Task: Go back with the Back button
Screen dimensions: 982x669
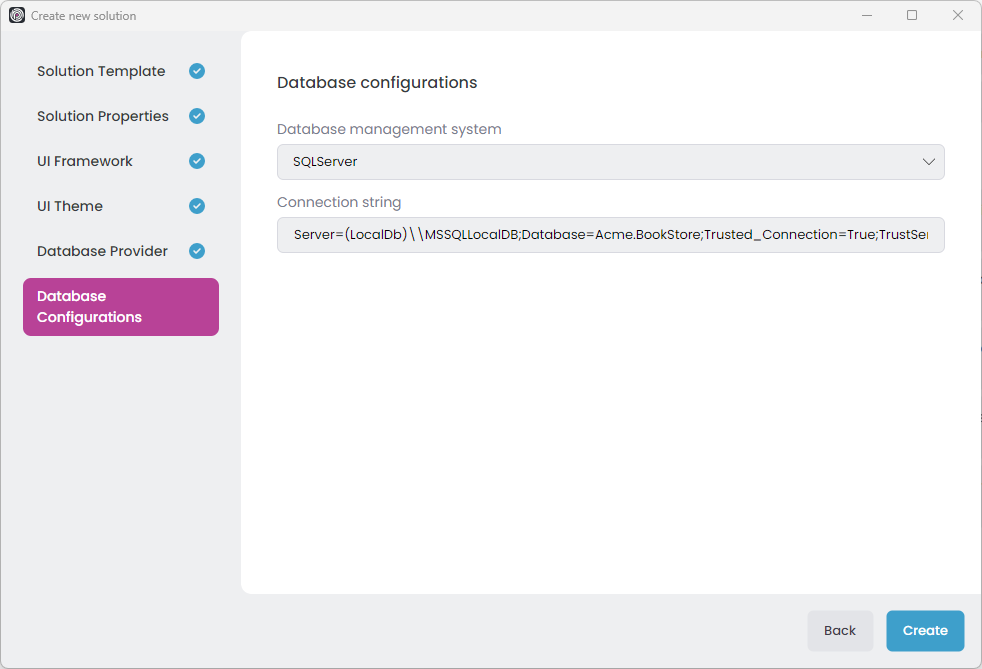Action: coord(840,630)
